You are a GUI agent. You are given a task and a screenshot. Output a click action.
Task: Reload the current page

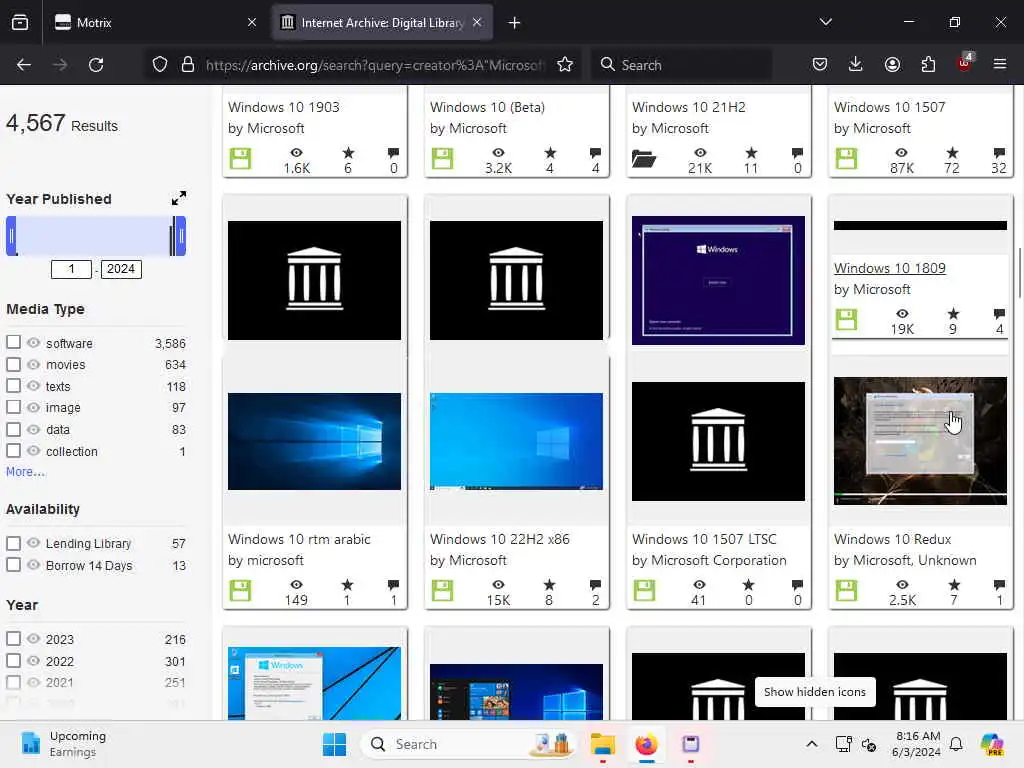(x=96, y=65)
